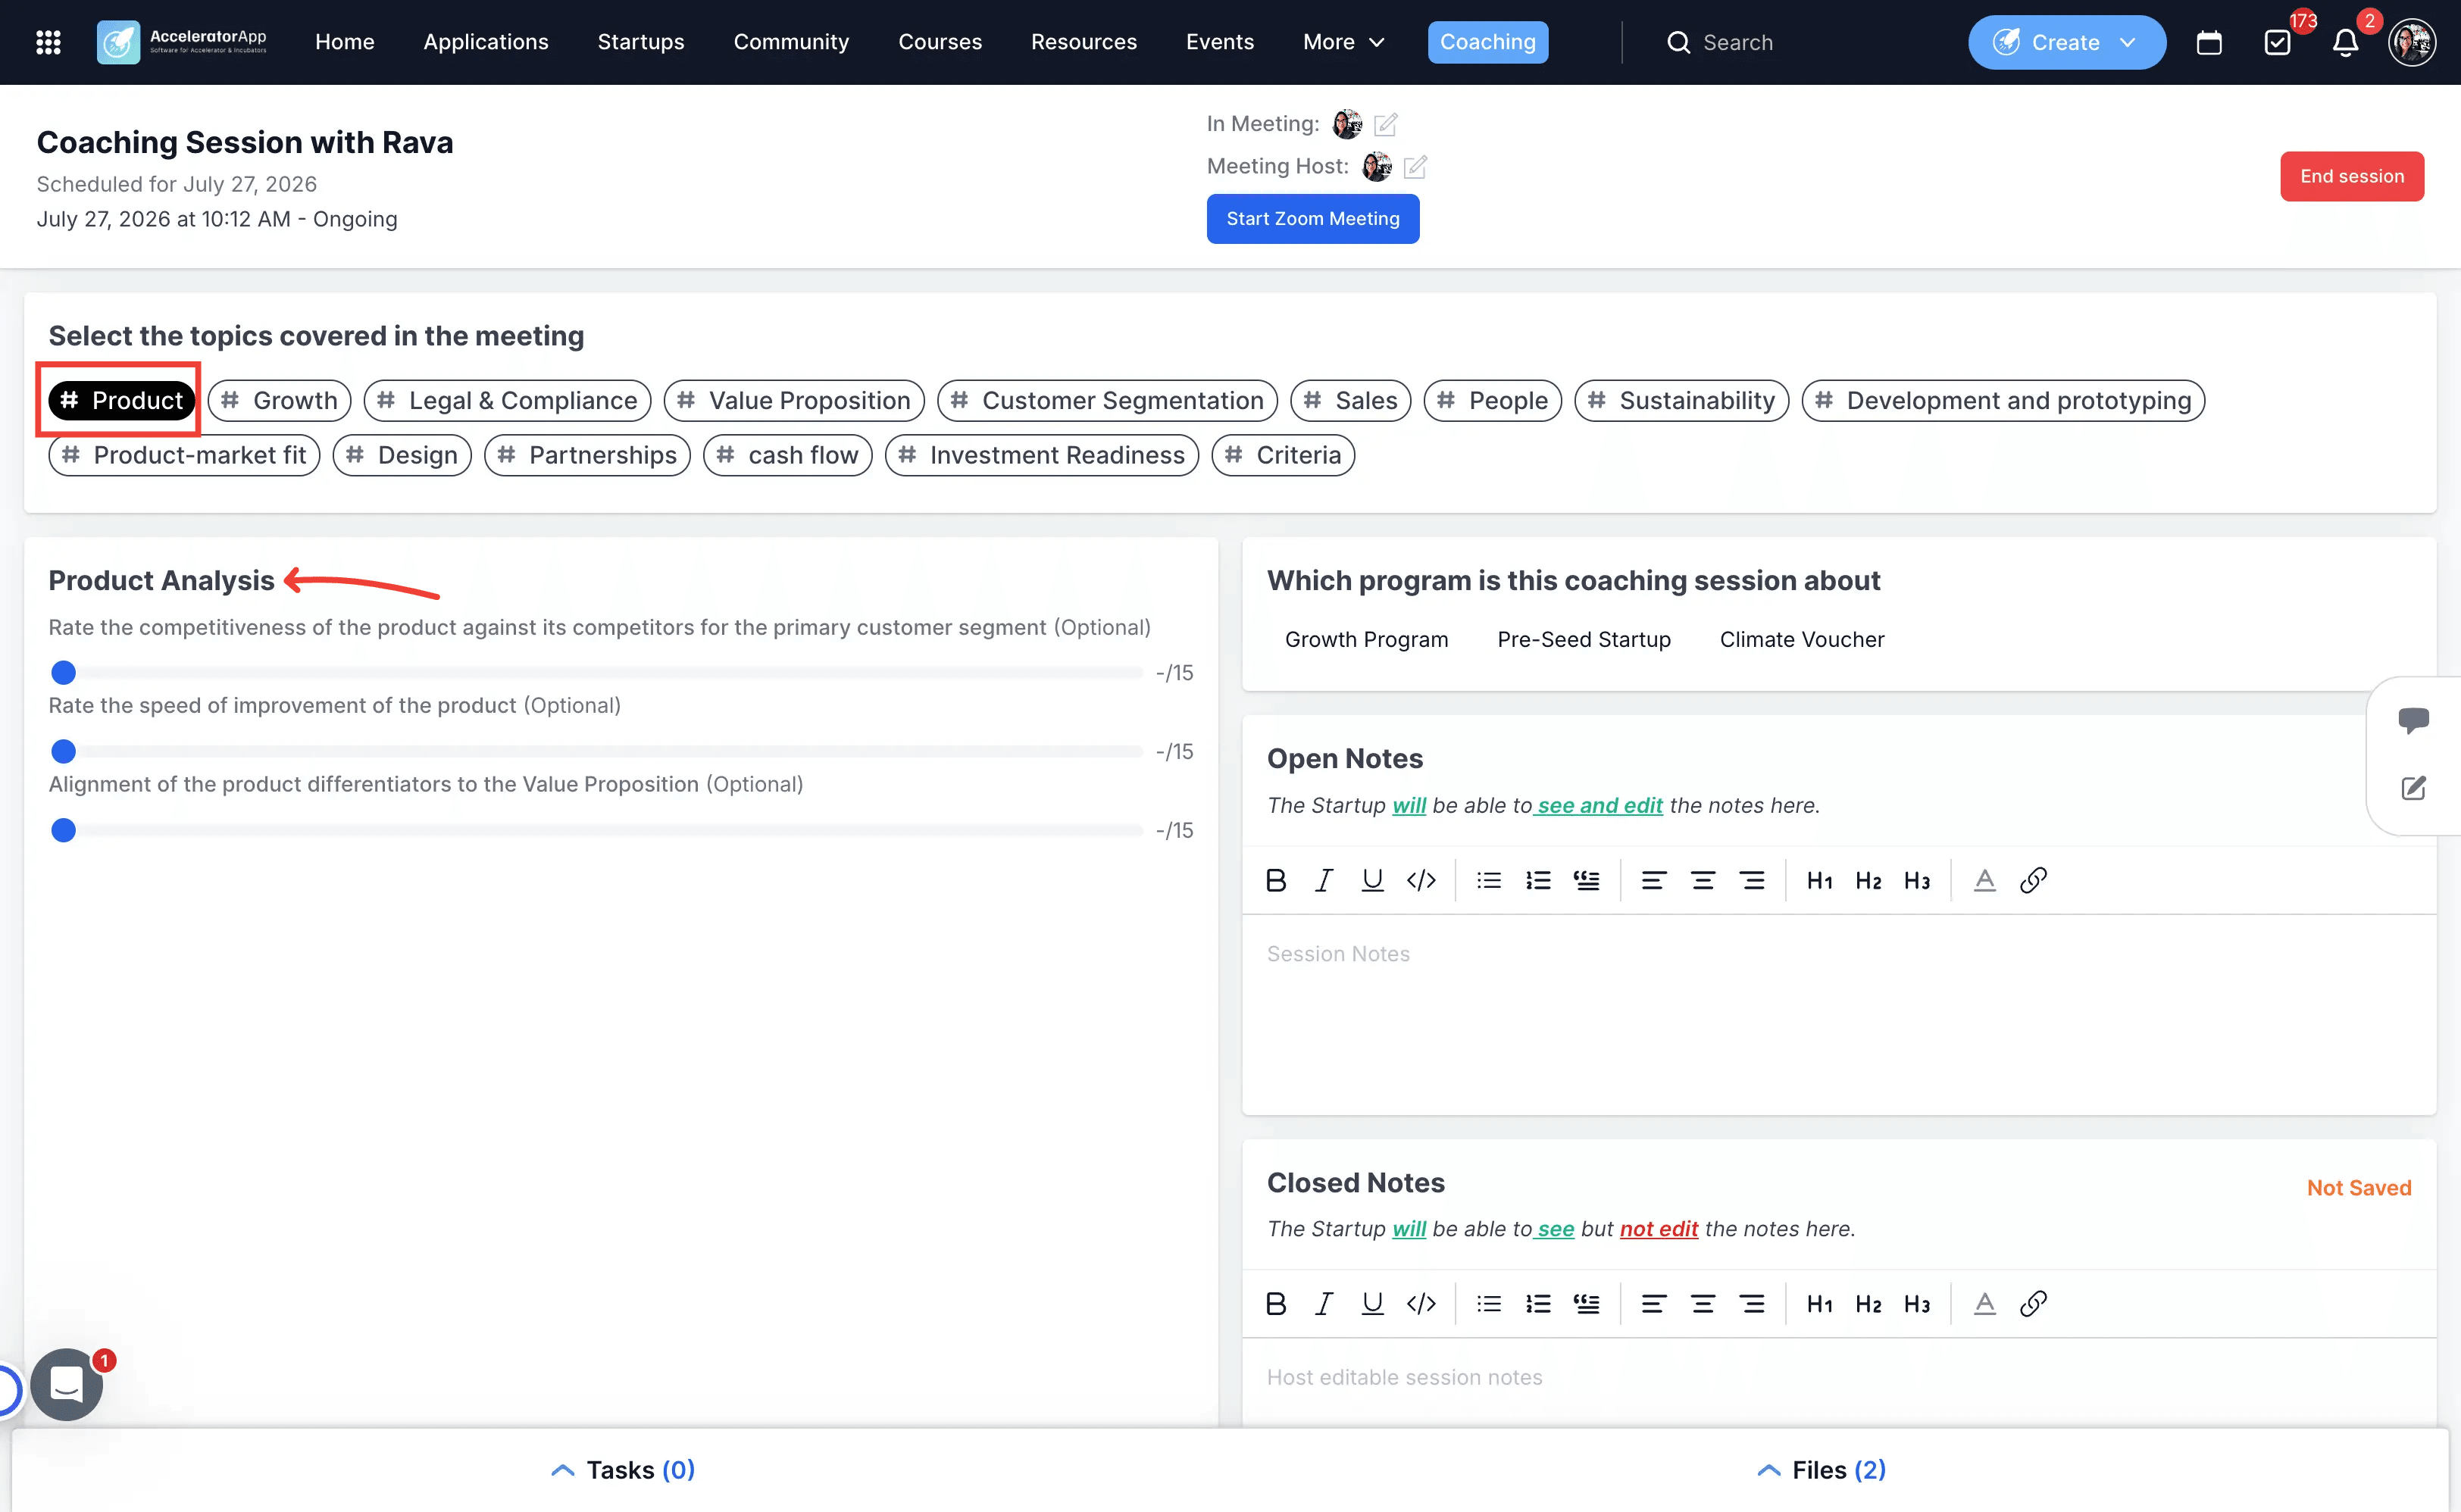2461x1512 pixels.
Task: Open the Coaching nav tab
Action: 1487,42
